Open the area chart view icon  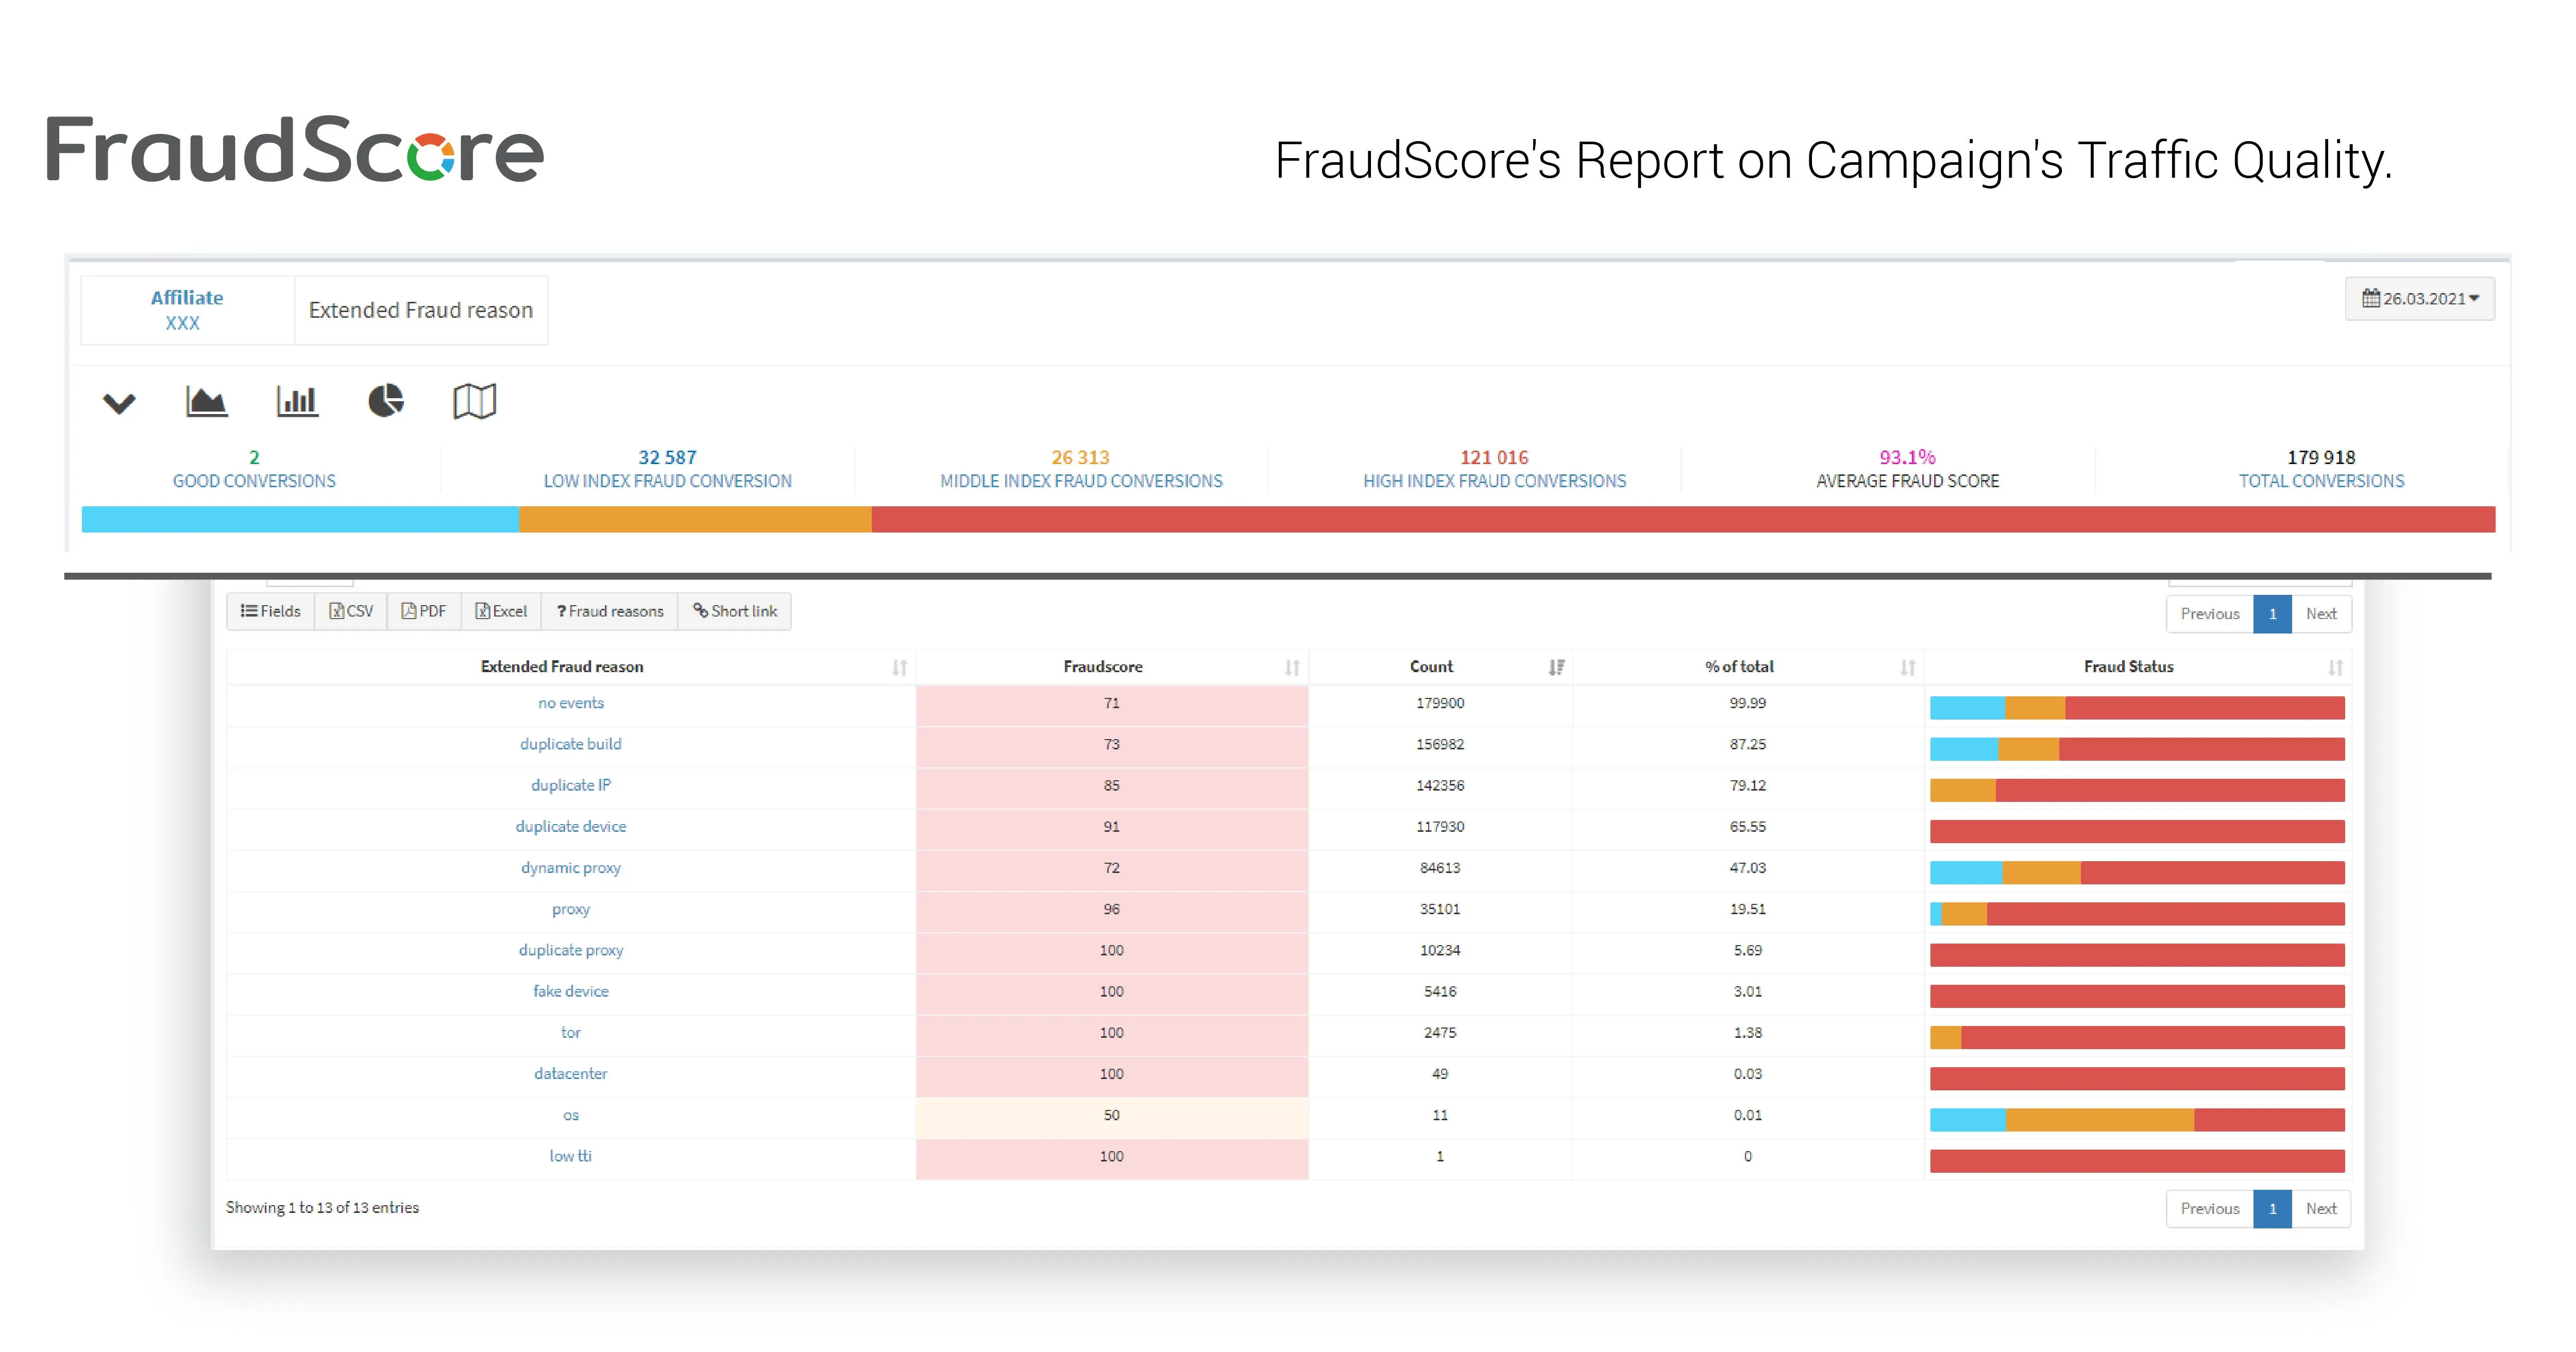tap(206, 402)
